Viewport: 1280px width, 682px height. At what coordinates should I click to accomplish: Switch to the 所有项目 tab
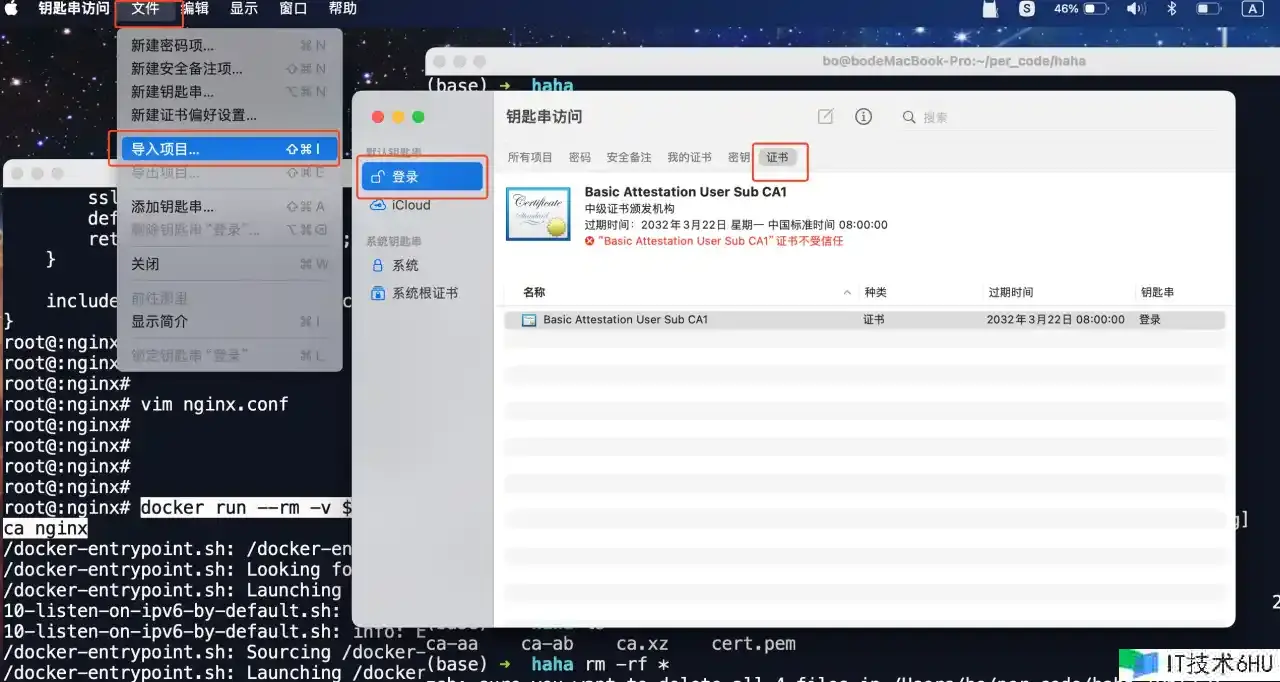tap(530, 157)
